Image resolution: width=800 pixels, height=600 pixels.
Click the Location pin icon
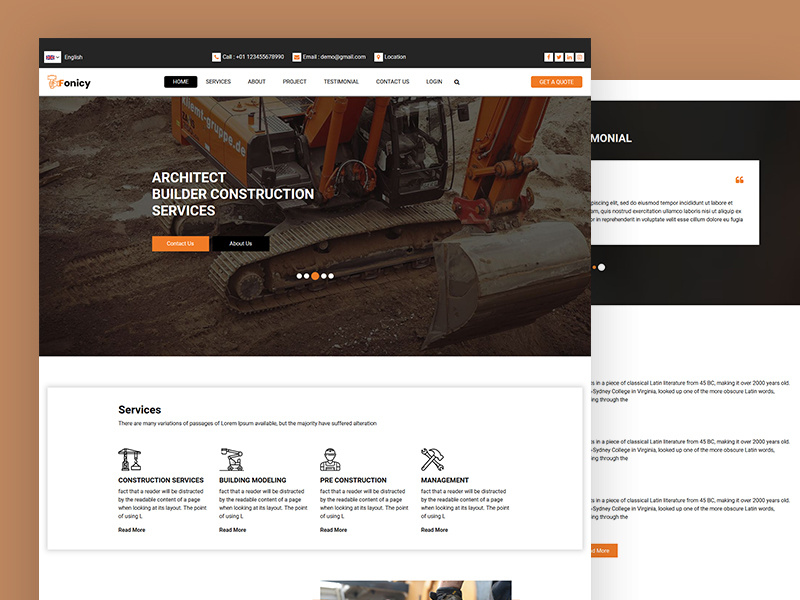tap(380, 57)
